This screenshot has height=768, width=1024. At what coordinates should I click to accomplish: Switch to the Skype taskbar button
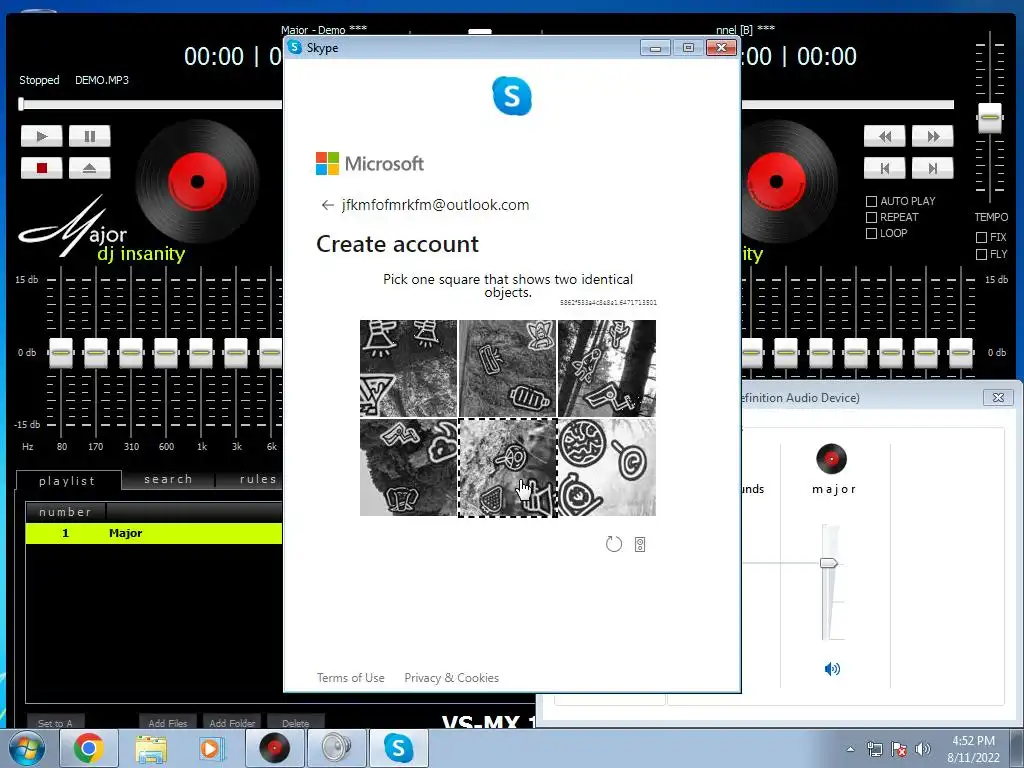coord(398,748)
